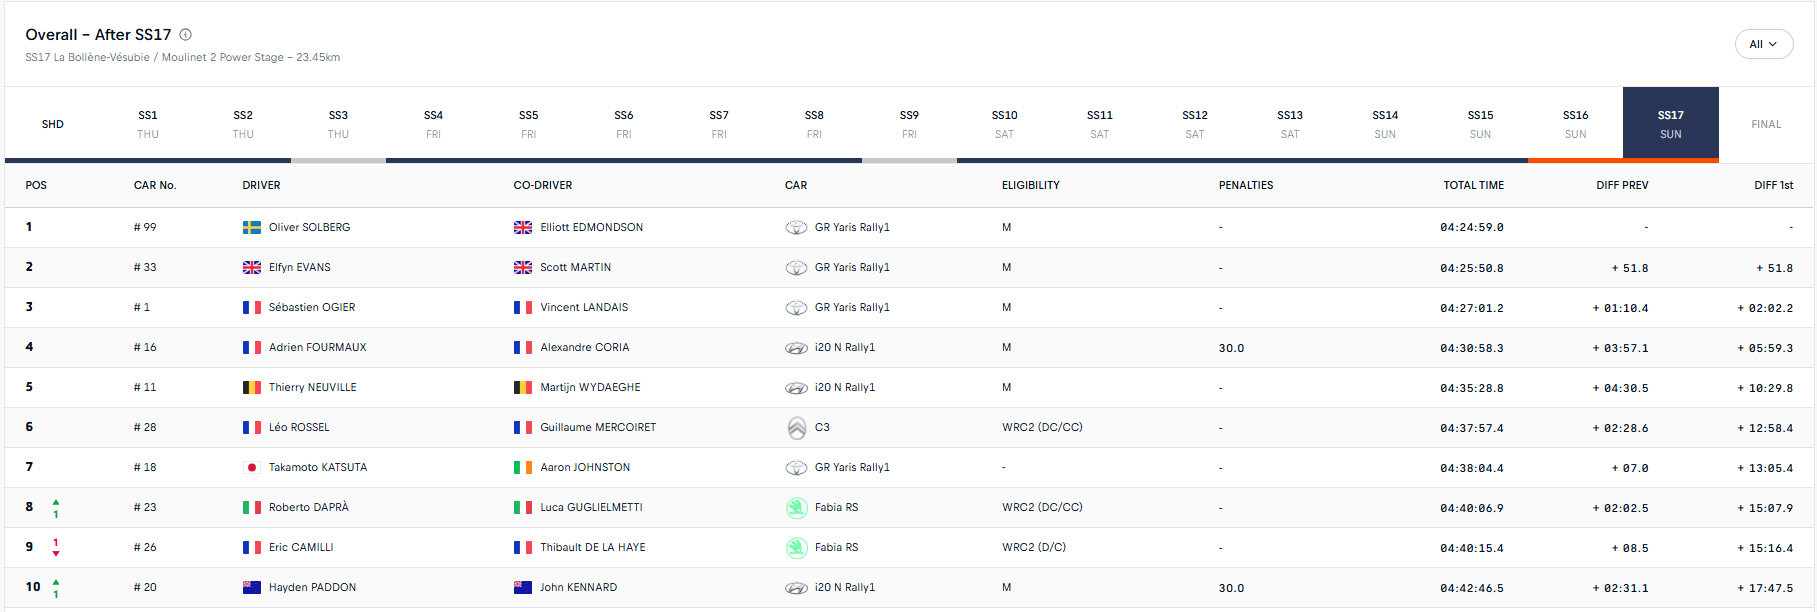1817x612 pixels.
Task: Click the Škoda logo in Roberto Daprà's row
Action: (796, 508)
